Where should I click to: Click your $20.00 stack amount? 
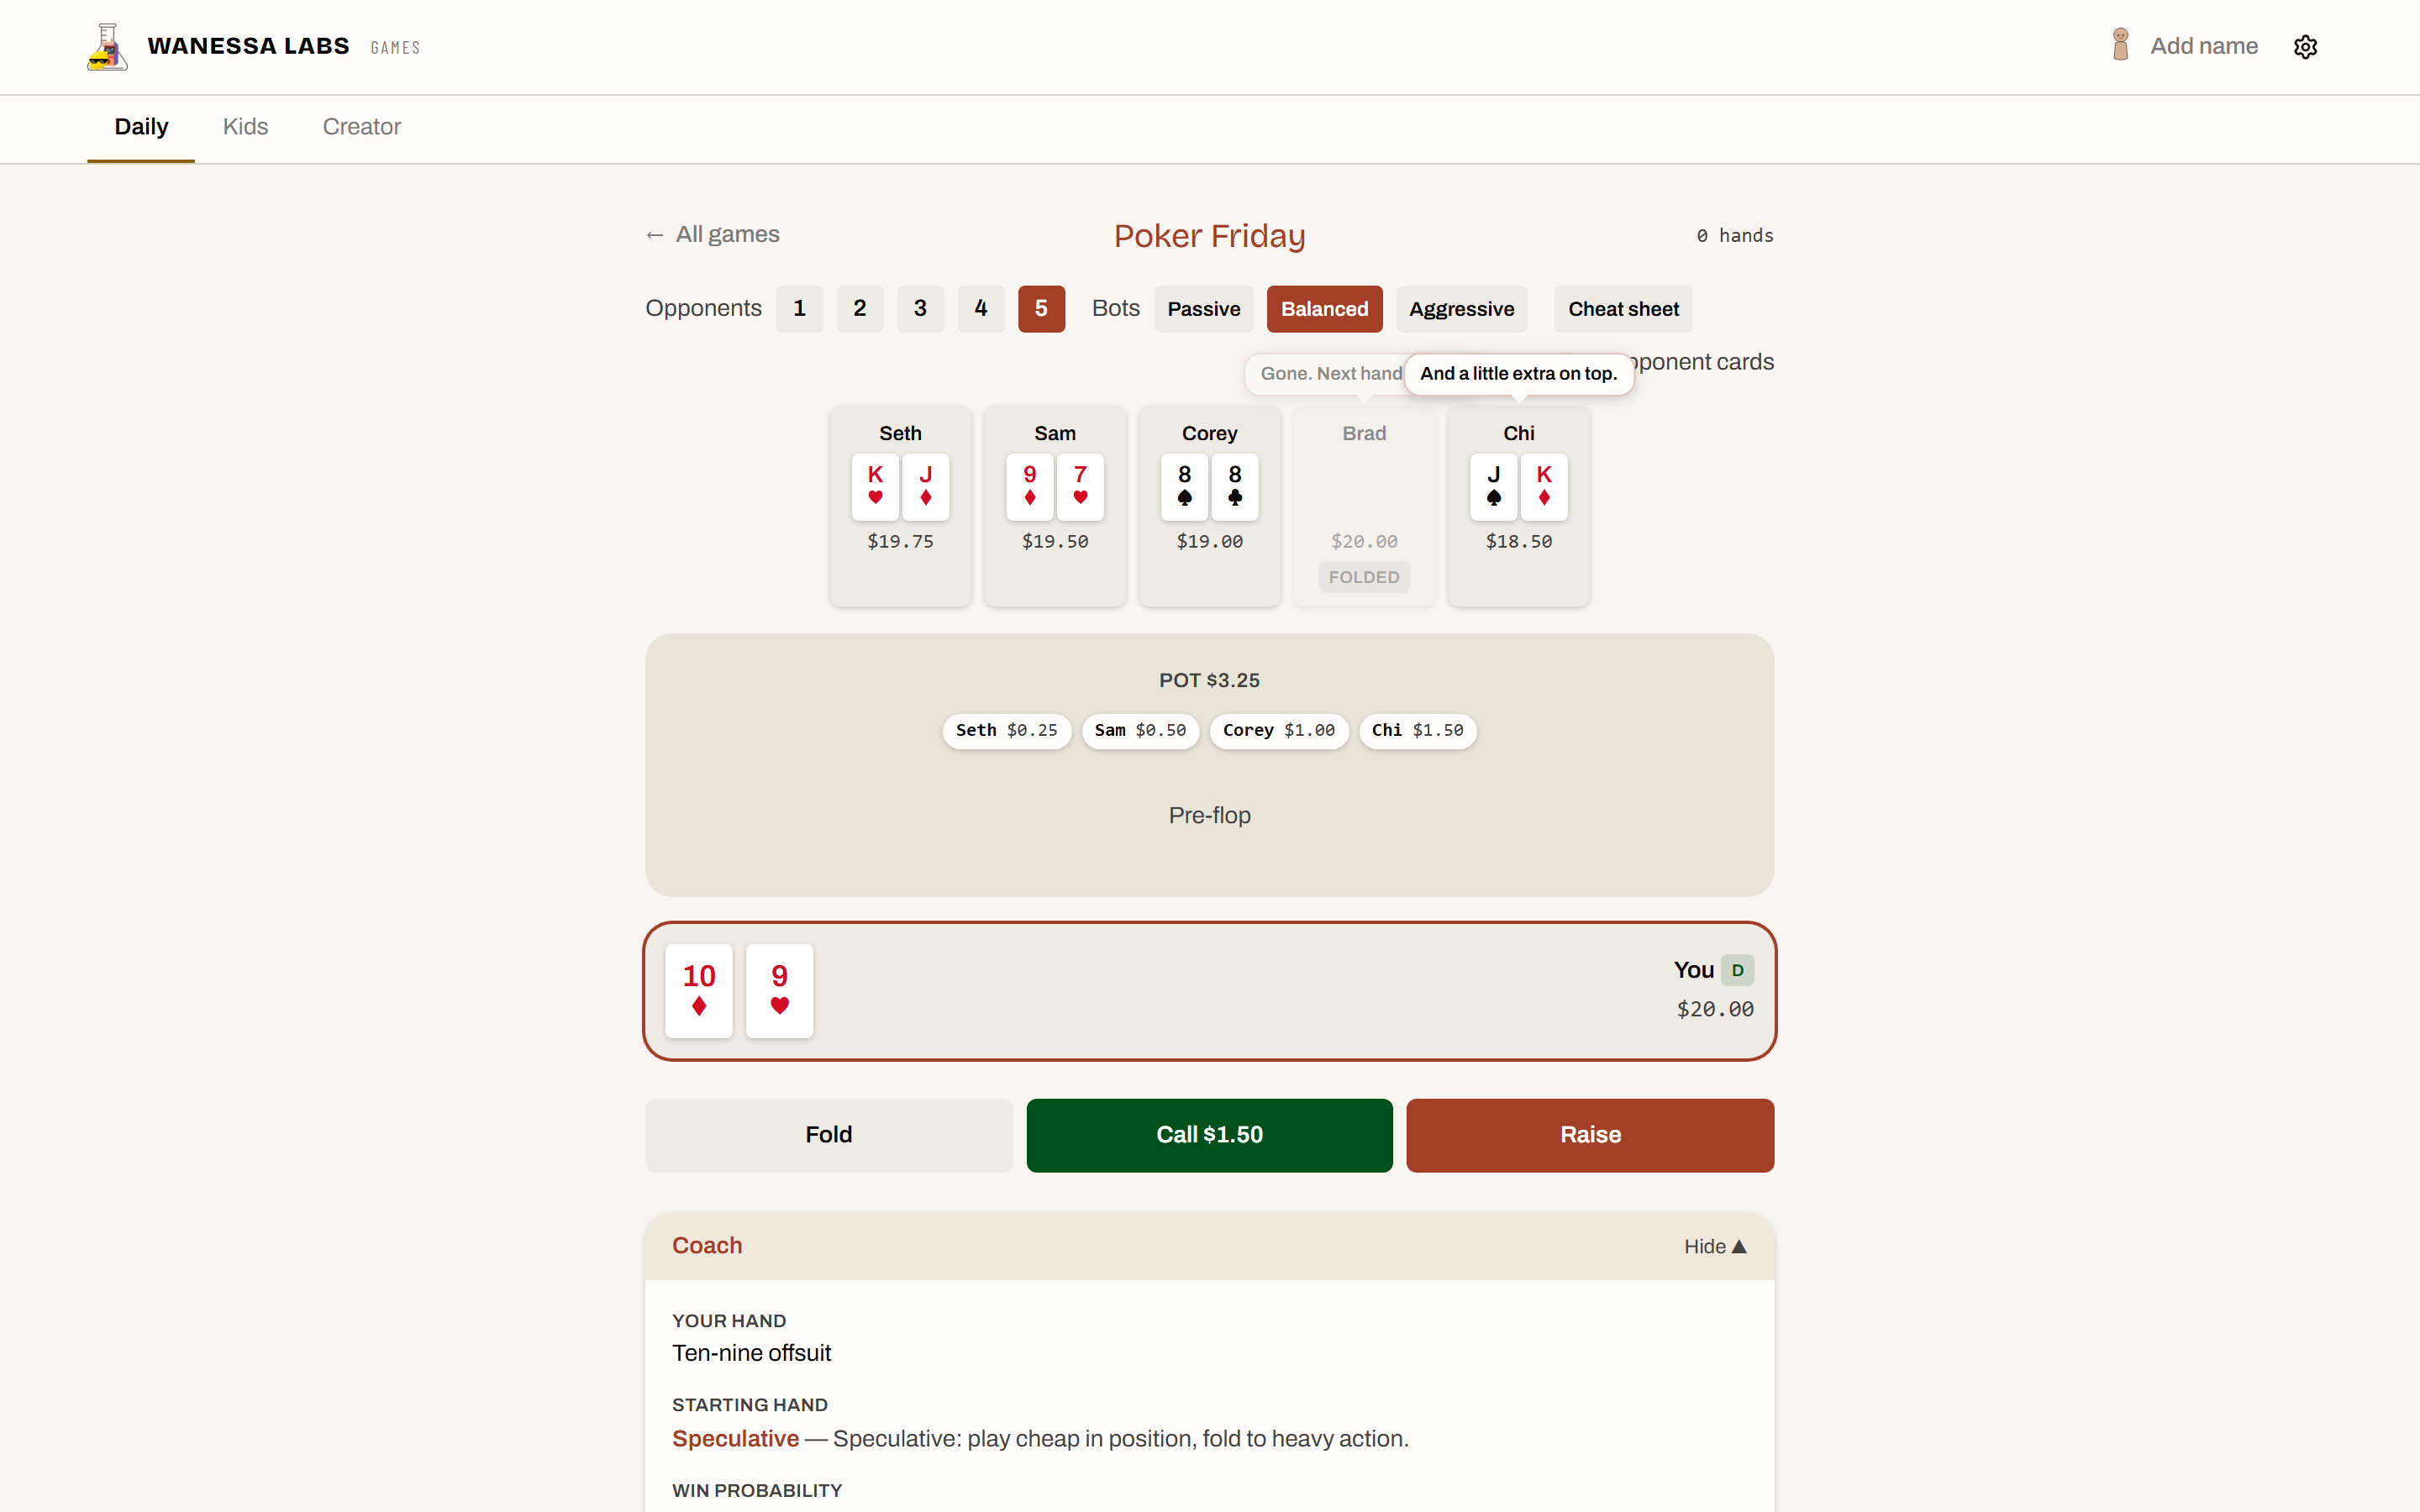click(1715, 1009)
